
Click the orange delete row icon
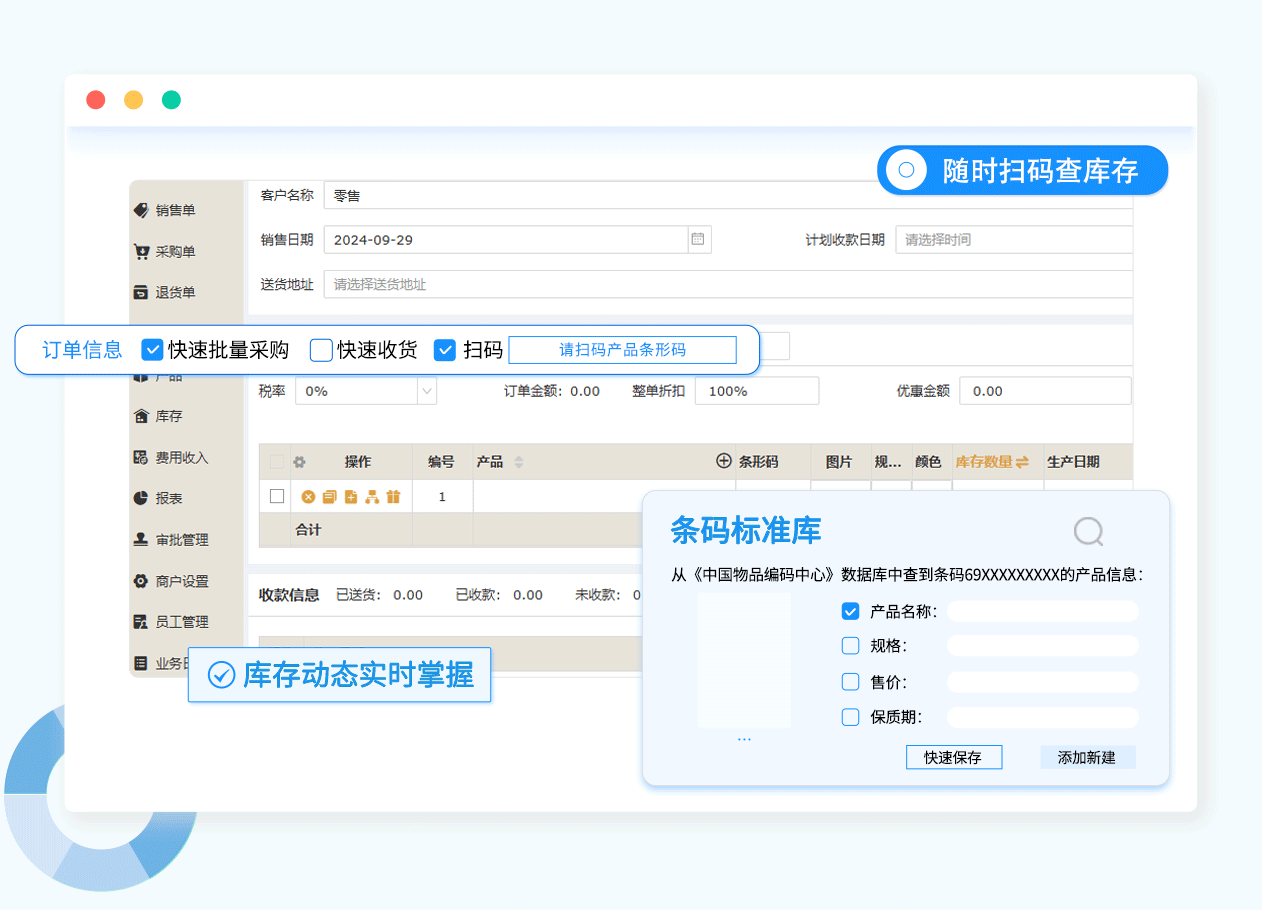(308, 497)
